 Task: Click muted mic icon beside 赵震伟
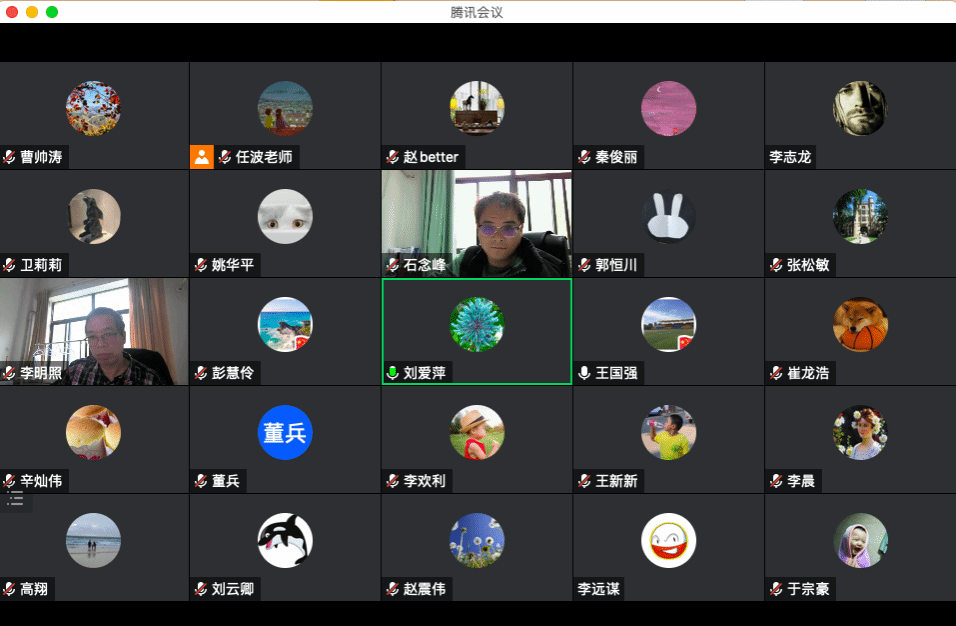click(x=393, y=589)
